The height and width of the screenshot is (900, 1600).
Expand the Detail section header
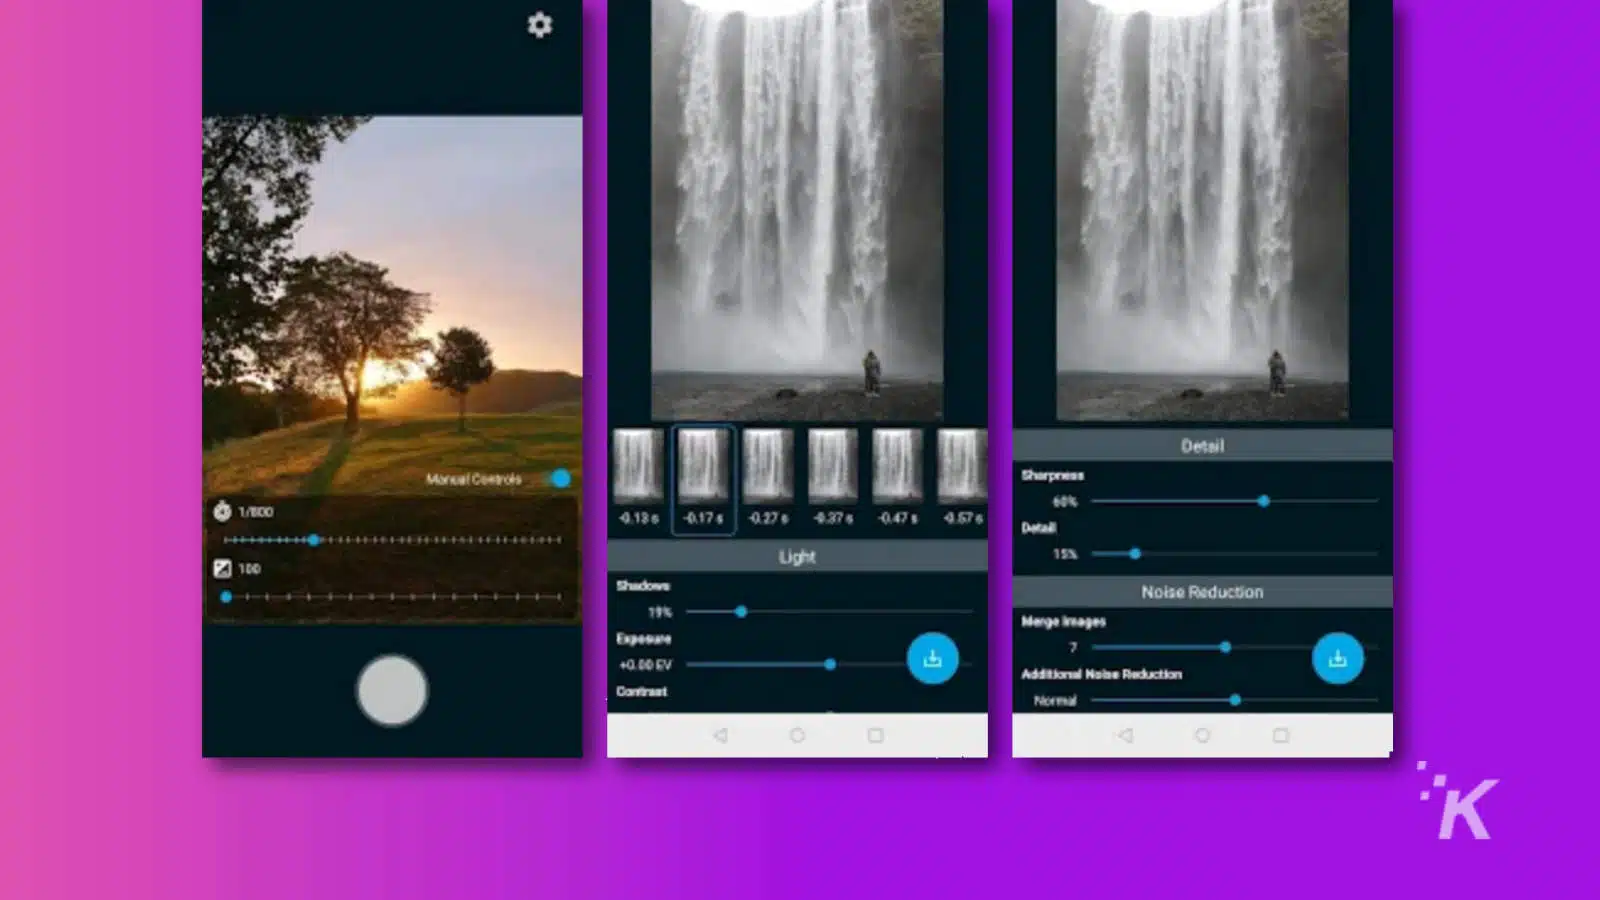click(x=1204, y=446)
